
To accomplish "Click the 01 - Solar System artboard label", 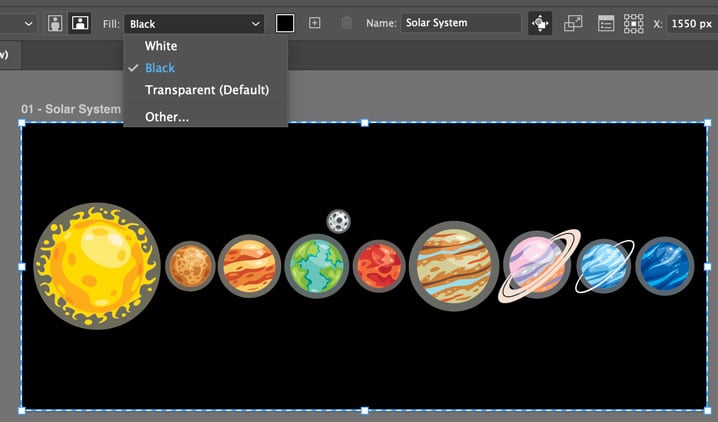I will 70,109.
